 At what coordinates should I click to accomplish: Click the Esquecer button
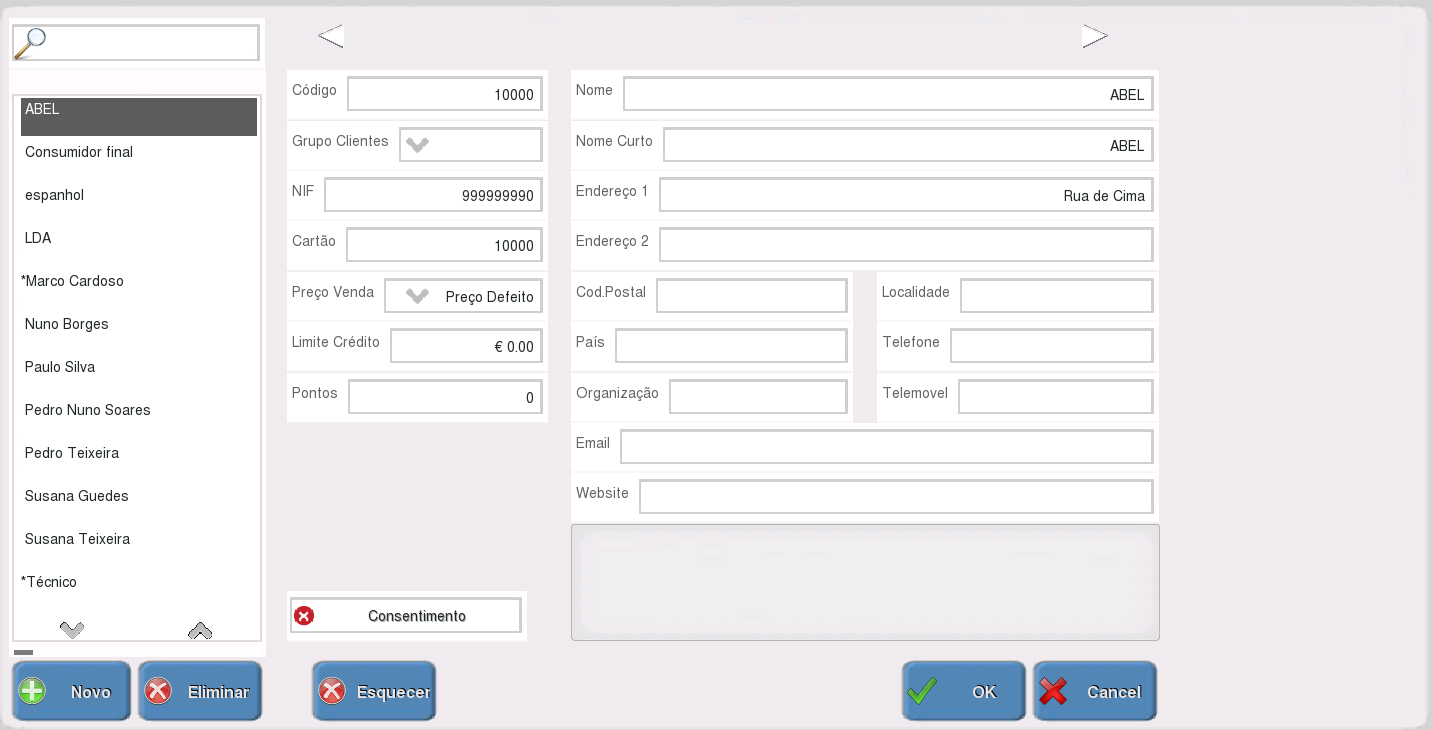click(x=374, y=691)
